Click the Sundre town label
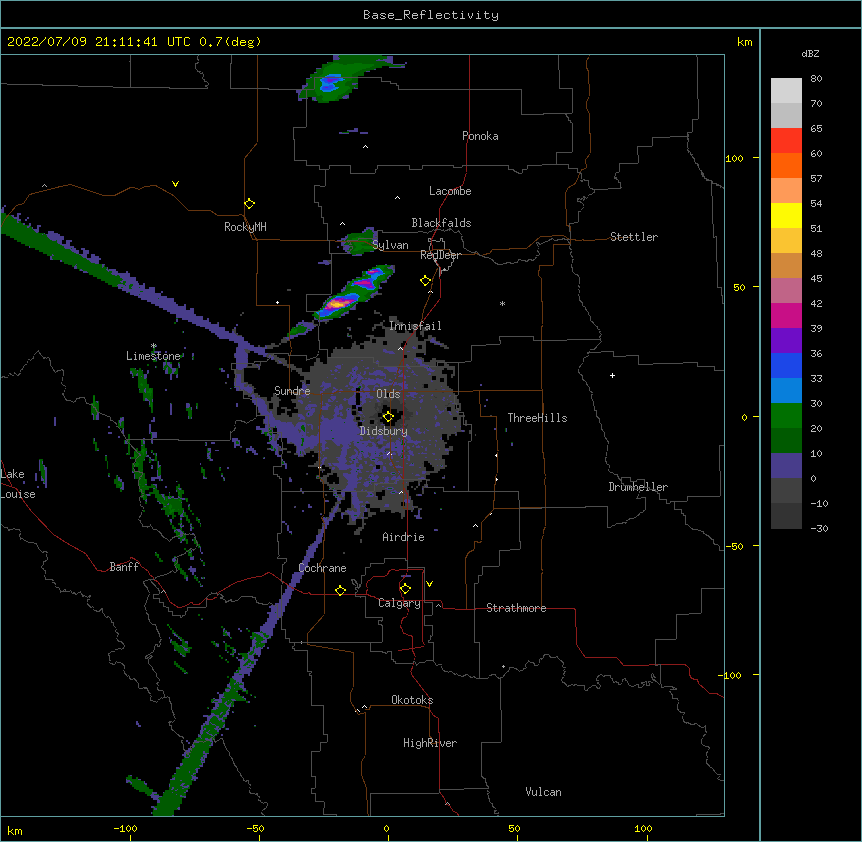862x842 pixels. pos(292,391)
